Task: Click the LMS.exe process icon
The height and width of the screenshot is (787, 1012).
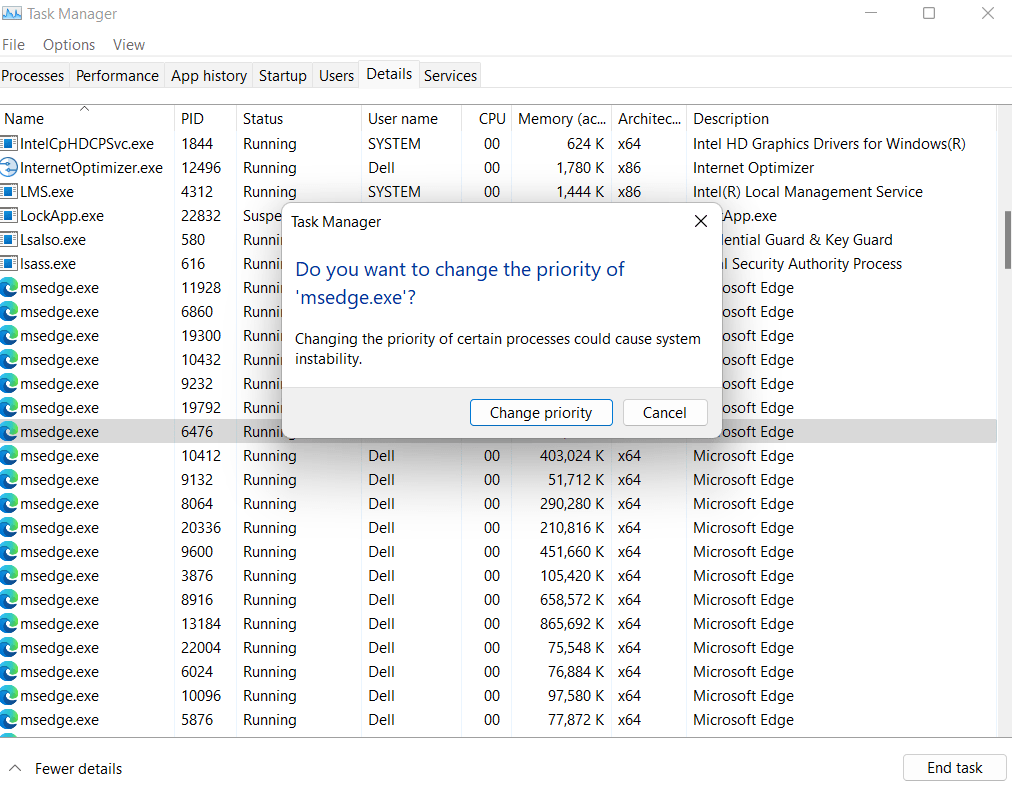Action: (10, 191)
